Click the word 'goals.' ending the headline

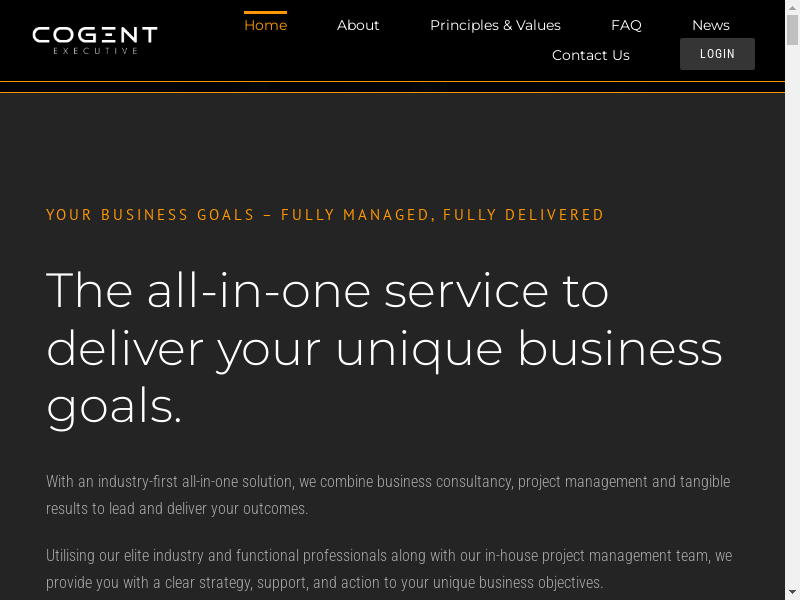[x=114, y=407]
